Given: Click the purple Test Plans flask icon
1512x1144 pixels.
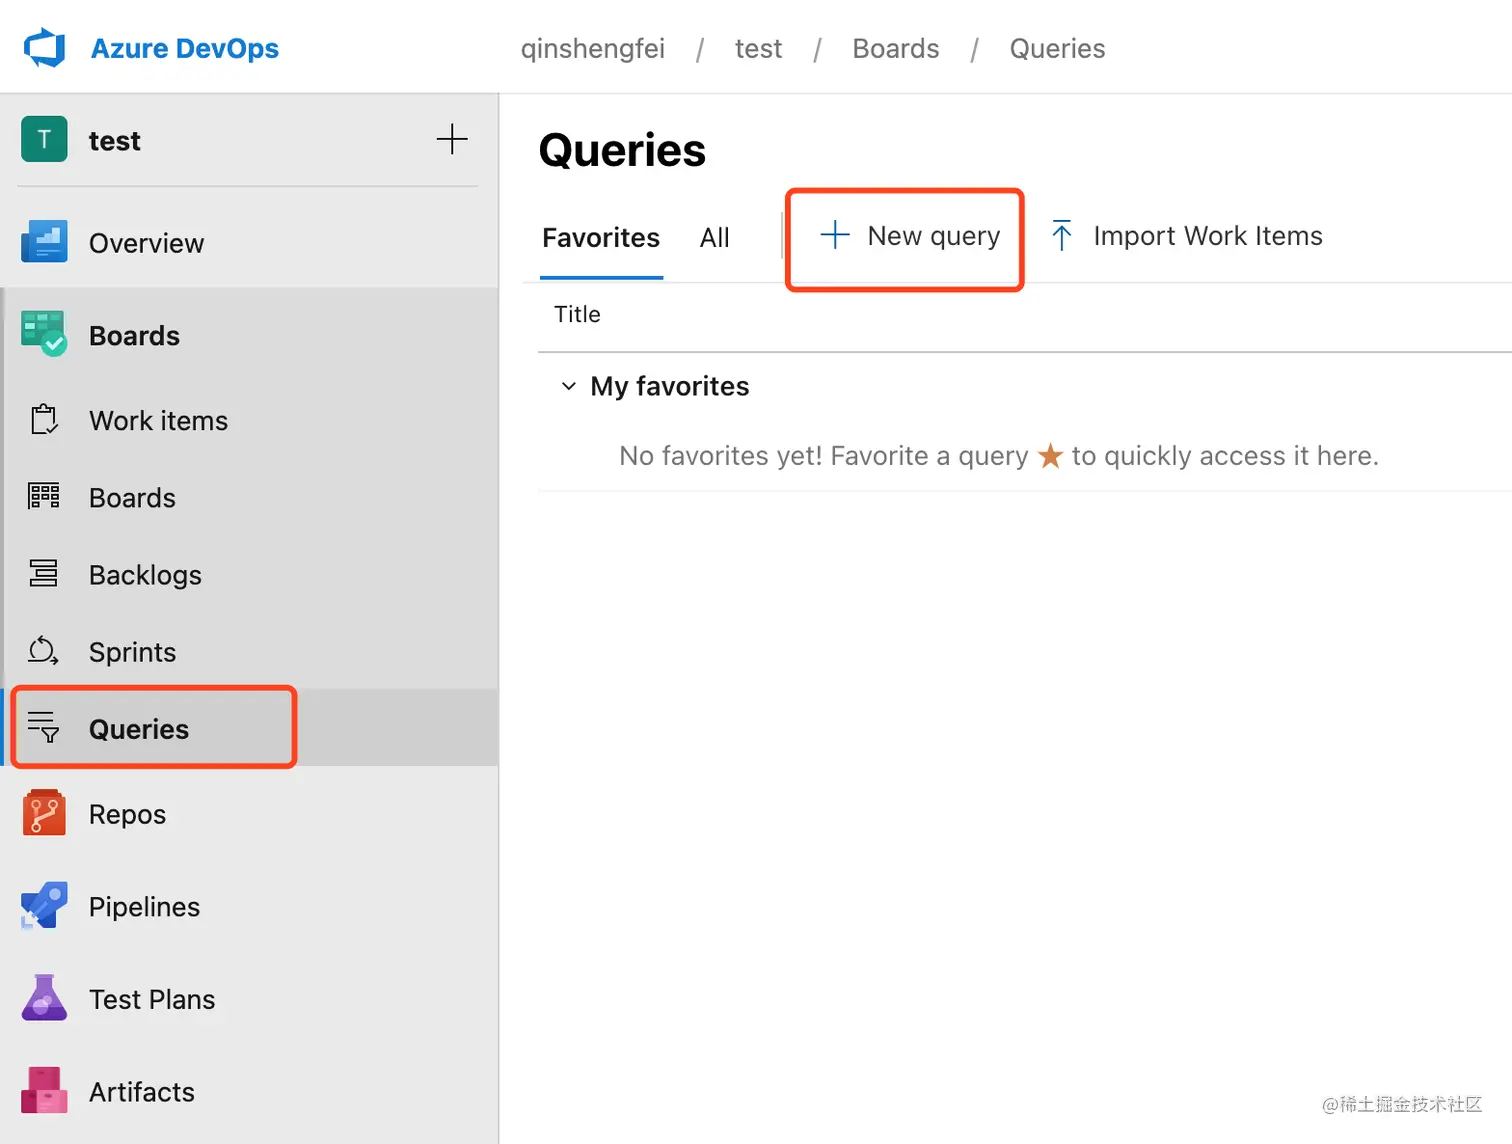Looking at the screenshot, I should pos(44,998).
